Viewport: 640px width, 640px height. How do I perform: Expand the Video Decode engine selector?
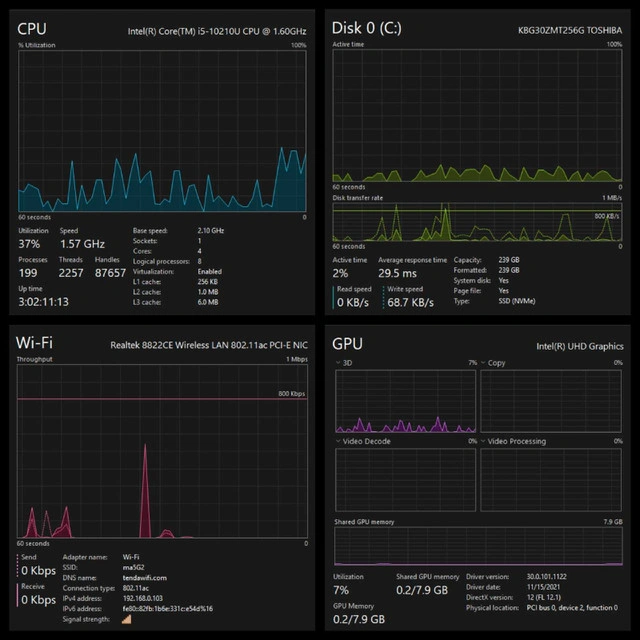(337, 441)
